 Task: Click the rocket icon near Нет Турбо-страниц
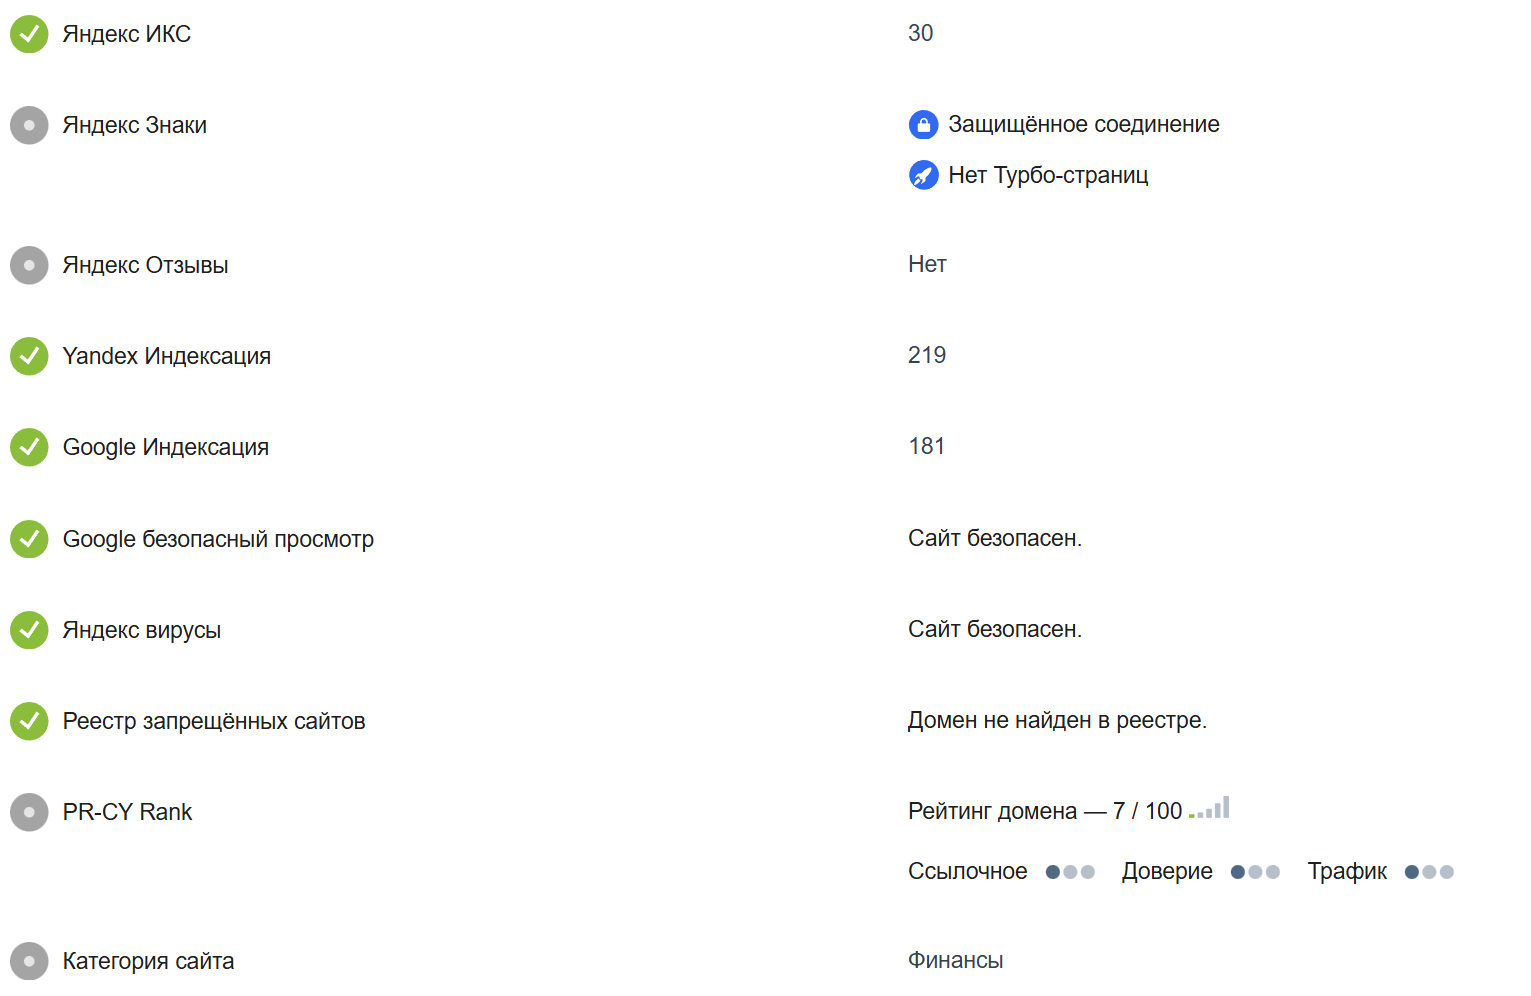(923, 175)
